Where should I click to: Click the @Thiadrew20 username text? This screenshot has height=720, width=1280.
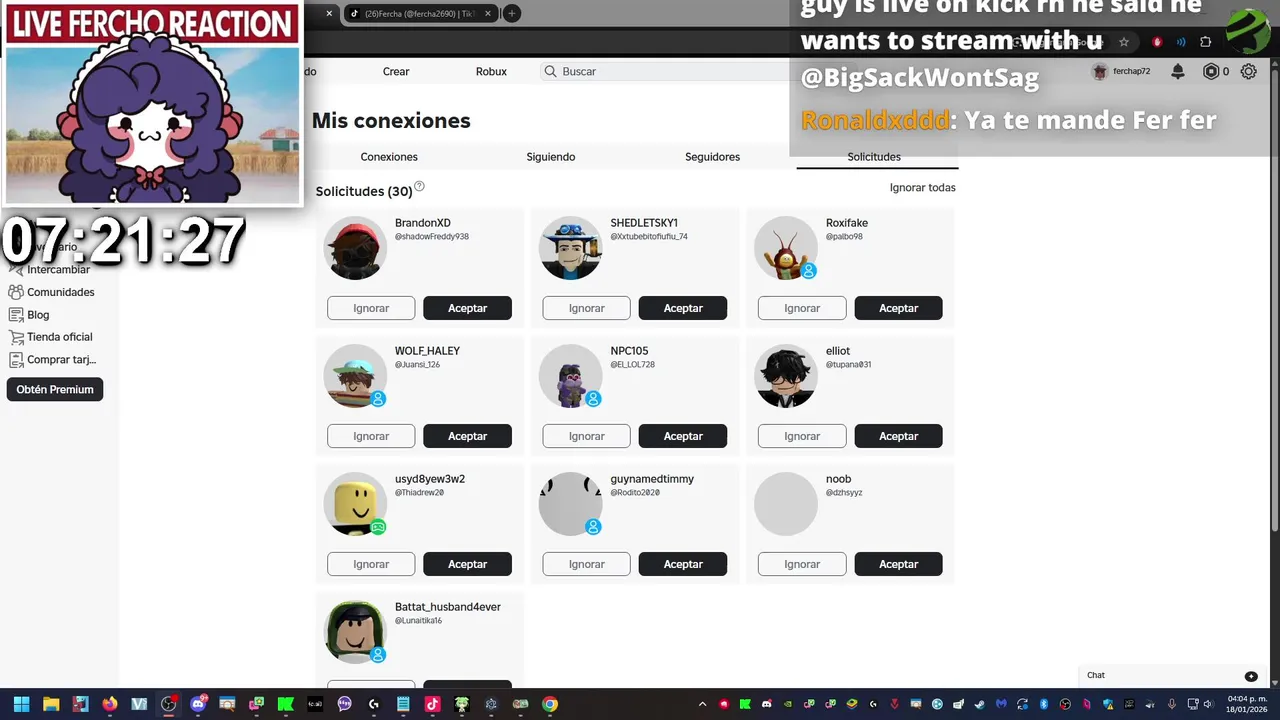tap(419, 493)
